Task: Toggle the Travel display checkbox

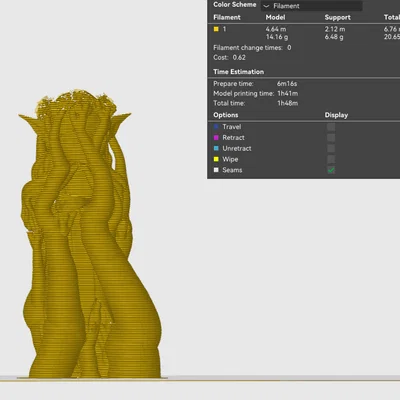Action: click(x=331, y=127)
